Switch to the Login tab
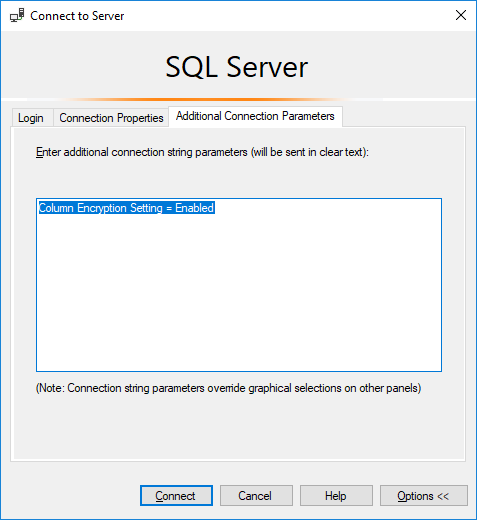The width and height of the screenshot is (477, 520). (31, 118)
